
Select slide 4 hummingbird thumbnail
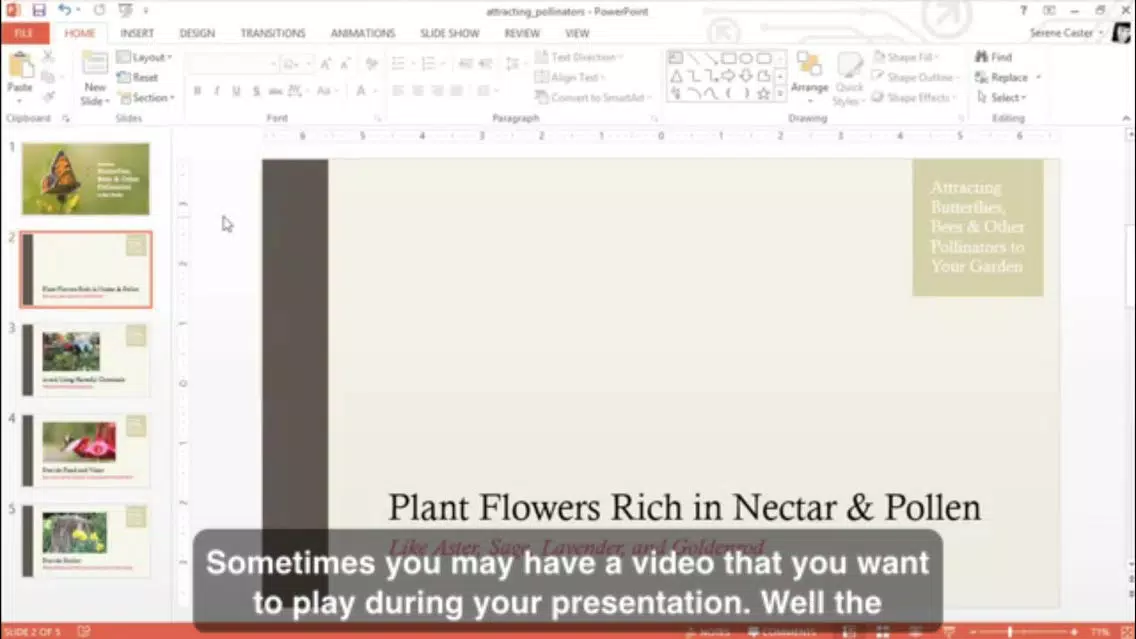click(85, 450)
